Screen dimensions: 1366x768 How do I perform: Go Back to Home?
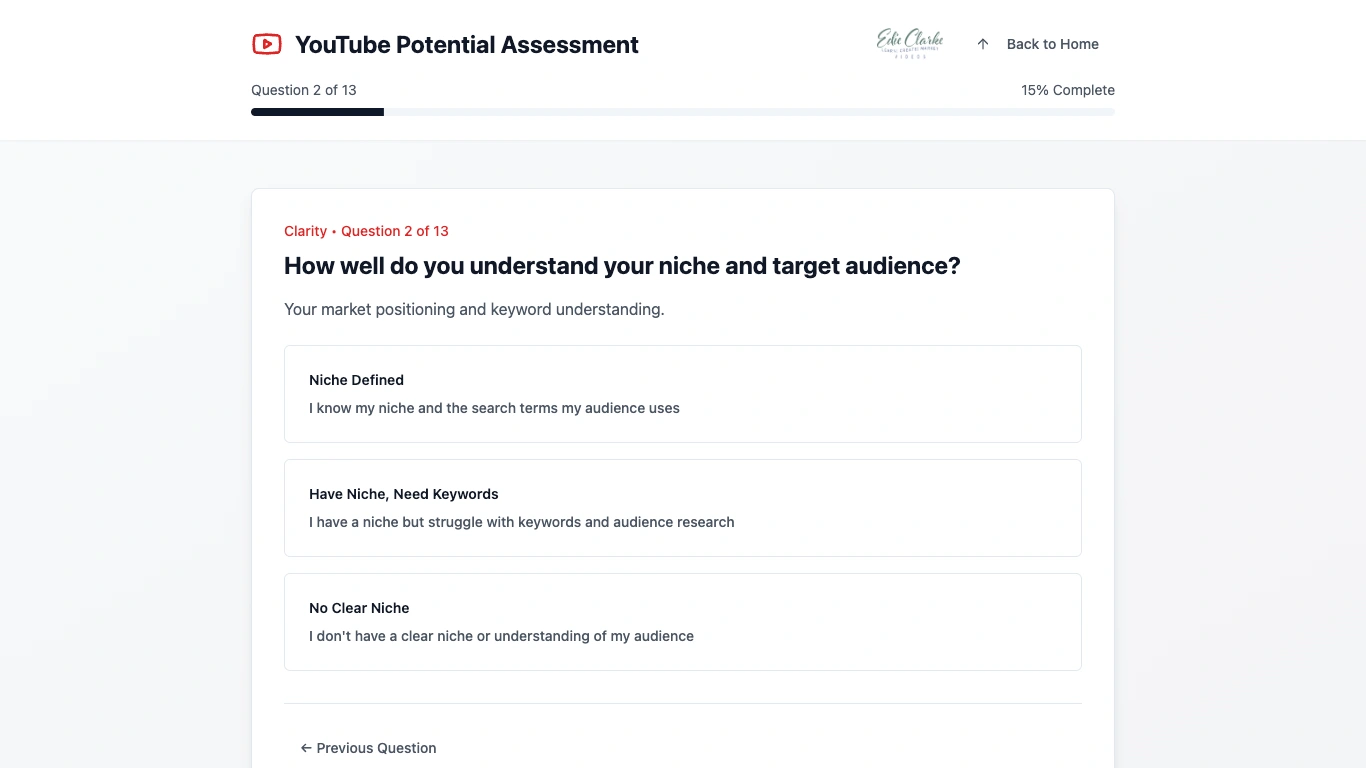pyautogui.click(x=1052, y=44)
